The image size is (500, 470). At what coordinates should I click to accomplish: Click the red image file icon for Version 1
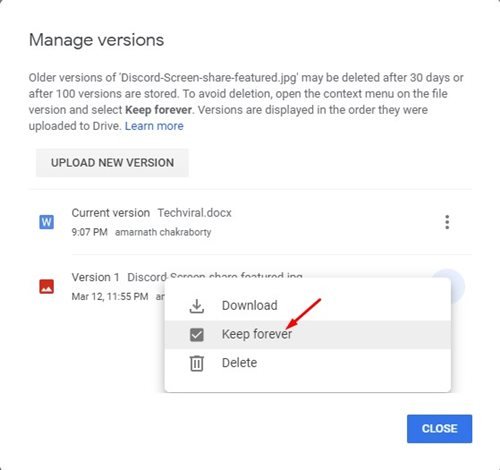click(47, 287)
